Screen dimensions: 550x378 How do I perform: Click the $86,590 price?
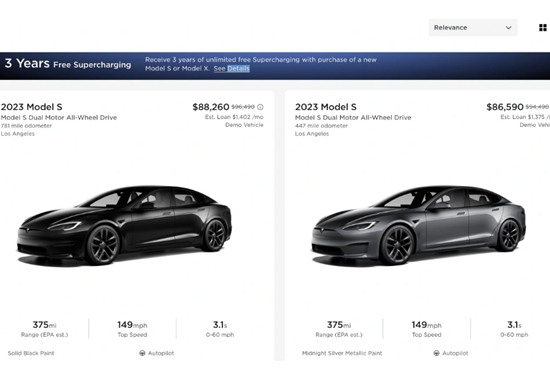click(505, 107)
